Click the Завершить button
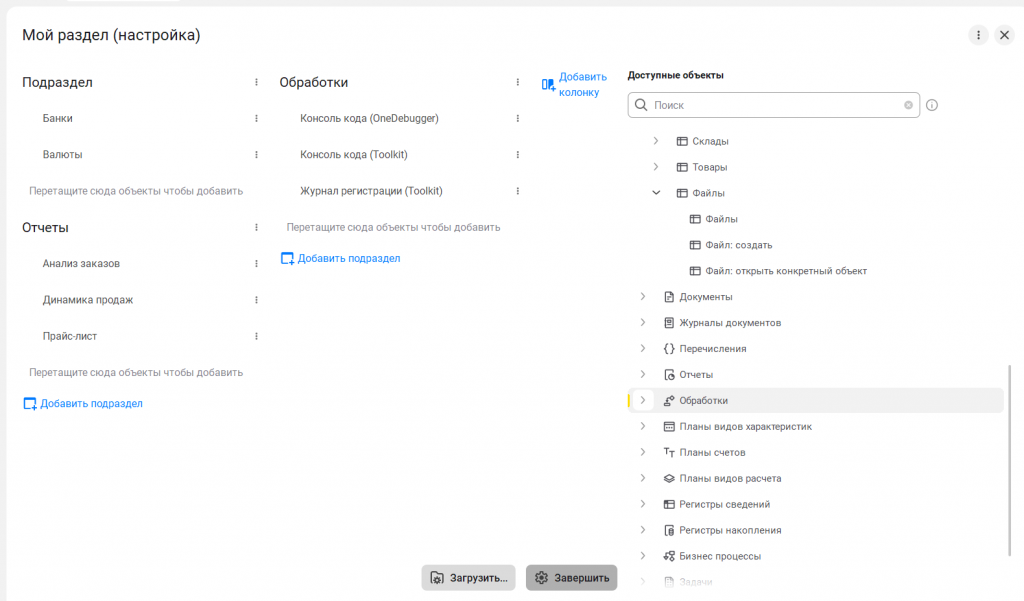 (572, 578)
